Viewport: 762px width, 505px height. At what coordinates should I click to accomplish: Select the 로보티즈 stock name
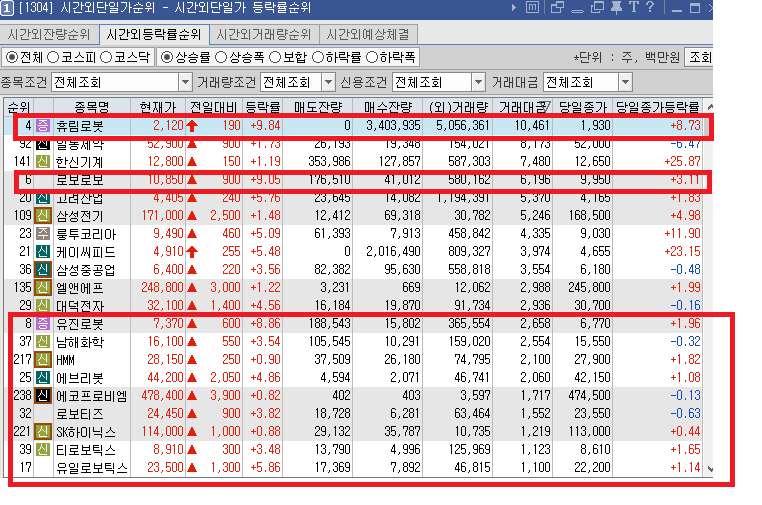tap(80, 414)
